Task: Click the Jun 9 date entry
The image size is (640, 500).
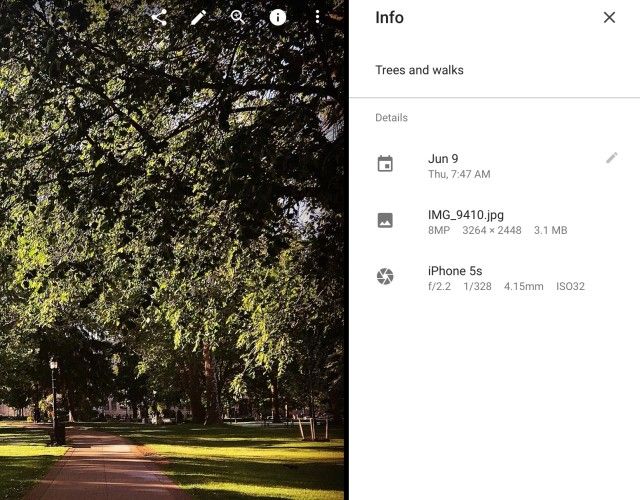Action: pyautogui.click(x=443, y=159)
